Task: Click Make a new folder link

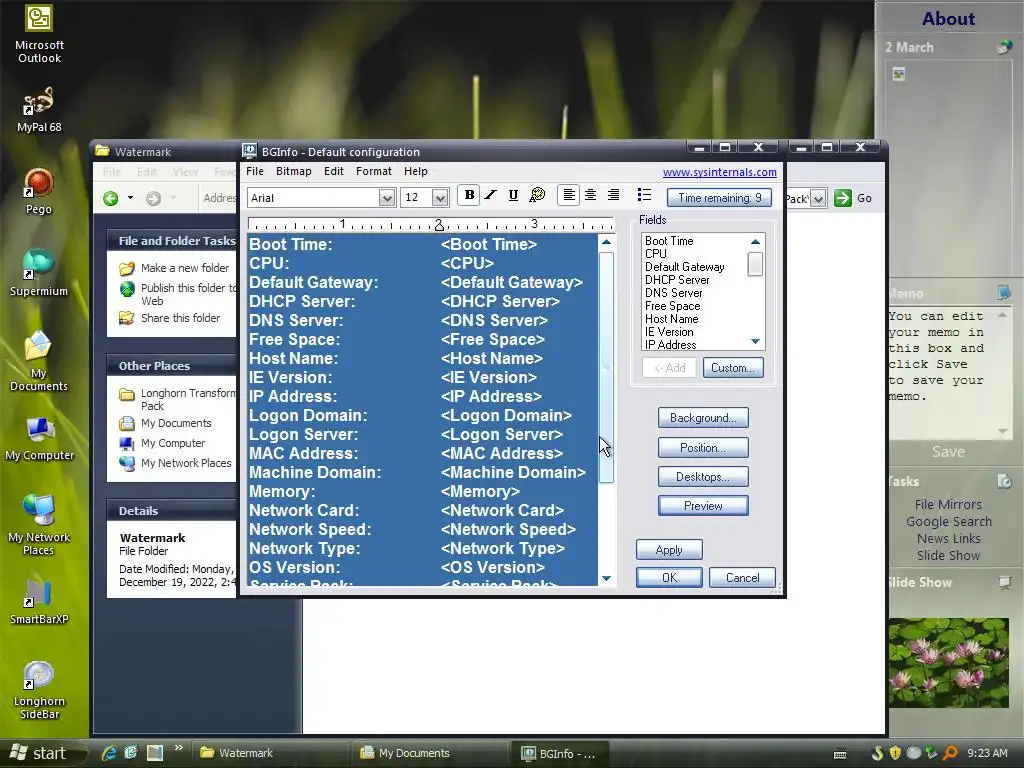Action: point(185,268)
